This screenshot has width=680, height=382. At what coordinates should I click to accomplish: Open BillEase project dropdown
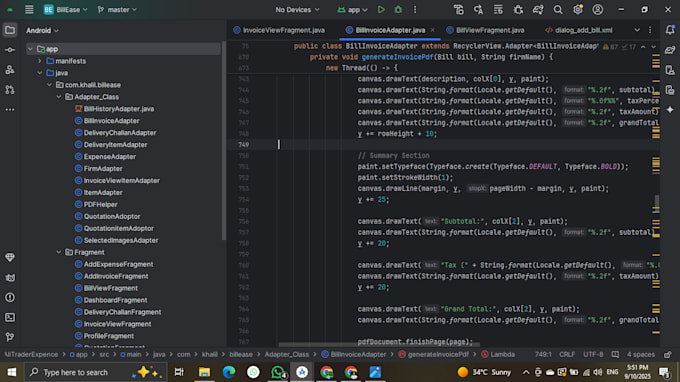(x=65, y=10)
